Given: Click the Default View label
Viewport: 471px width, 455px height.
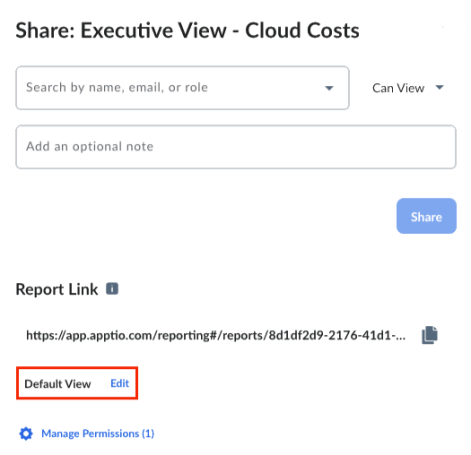Looking at the screenshot, I should (x=58, y=384).
